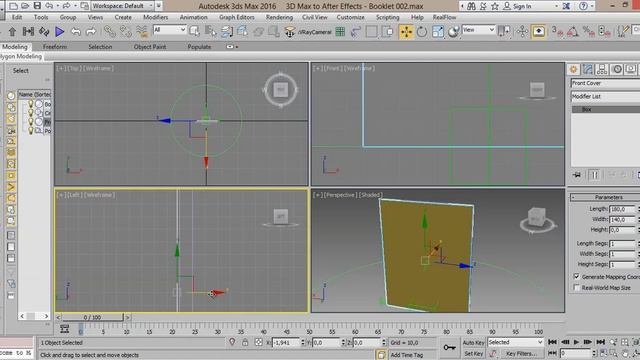Jump to the start frame

(x=552, y=342)
